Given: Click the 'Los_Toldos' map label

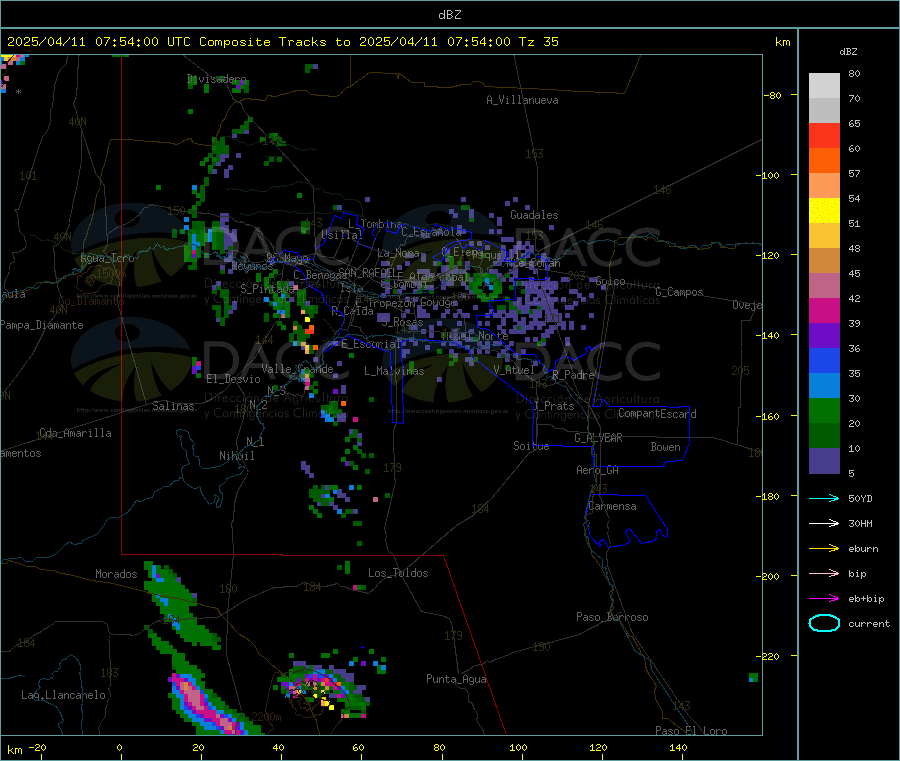Looking at the screenshot, I should click(398, 573).
